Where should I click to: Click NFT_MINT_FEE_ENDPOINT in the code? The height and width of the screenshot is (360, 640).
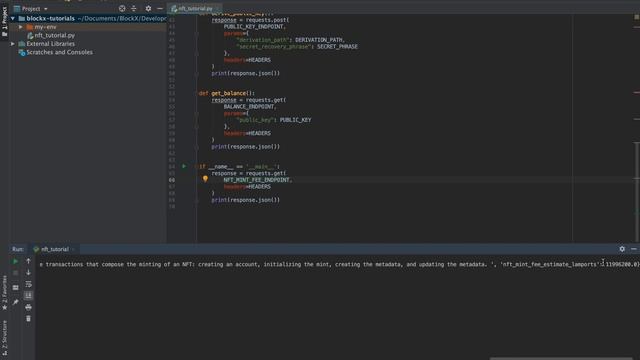256,180
